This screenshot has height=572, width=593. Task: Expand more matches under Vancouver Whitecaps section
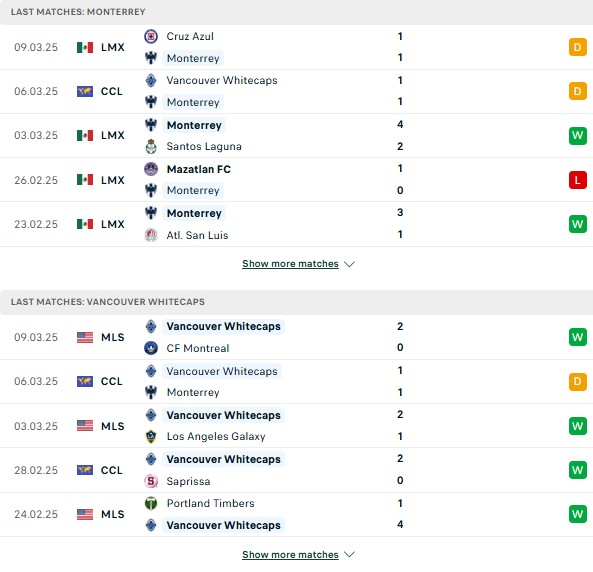pos(290,555)
